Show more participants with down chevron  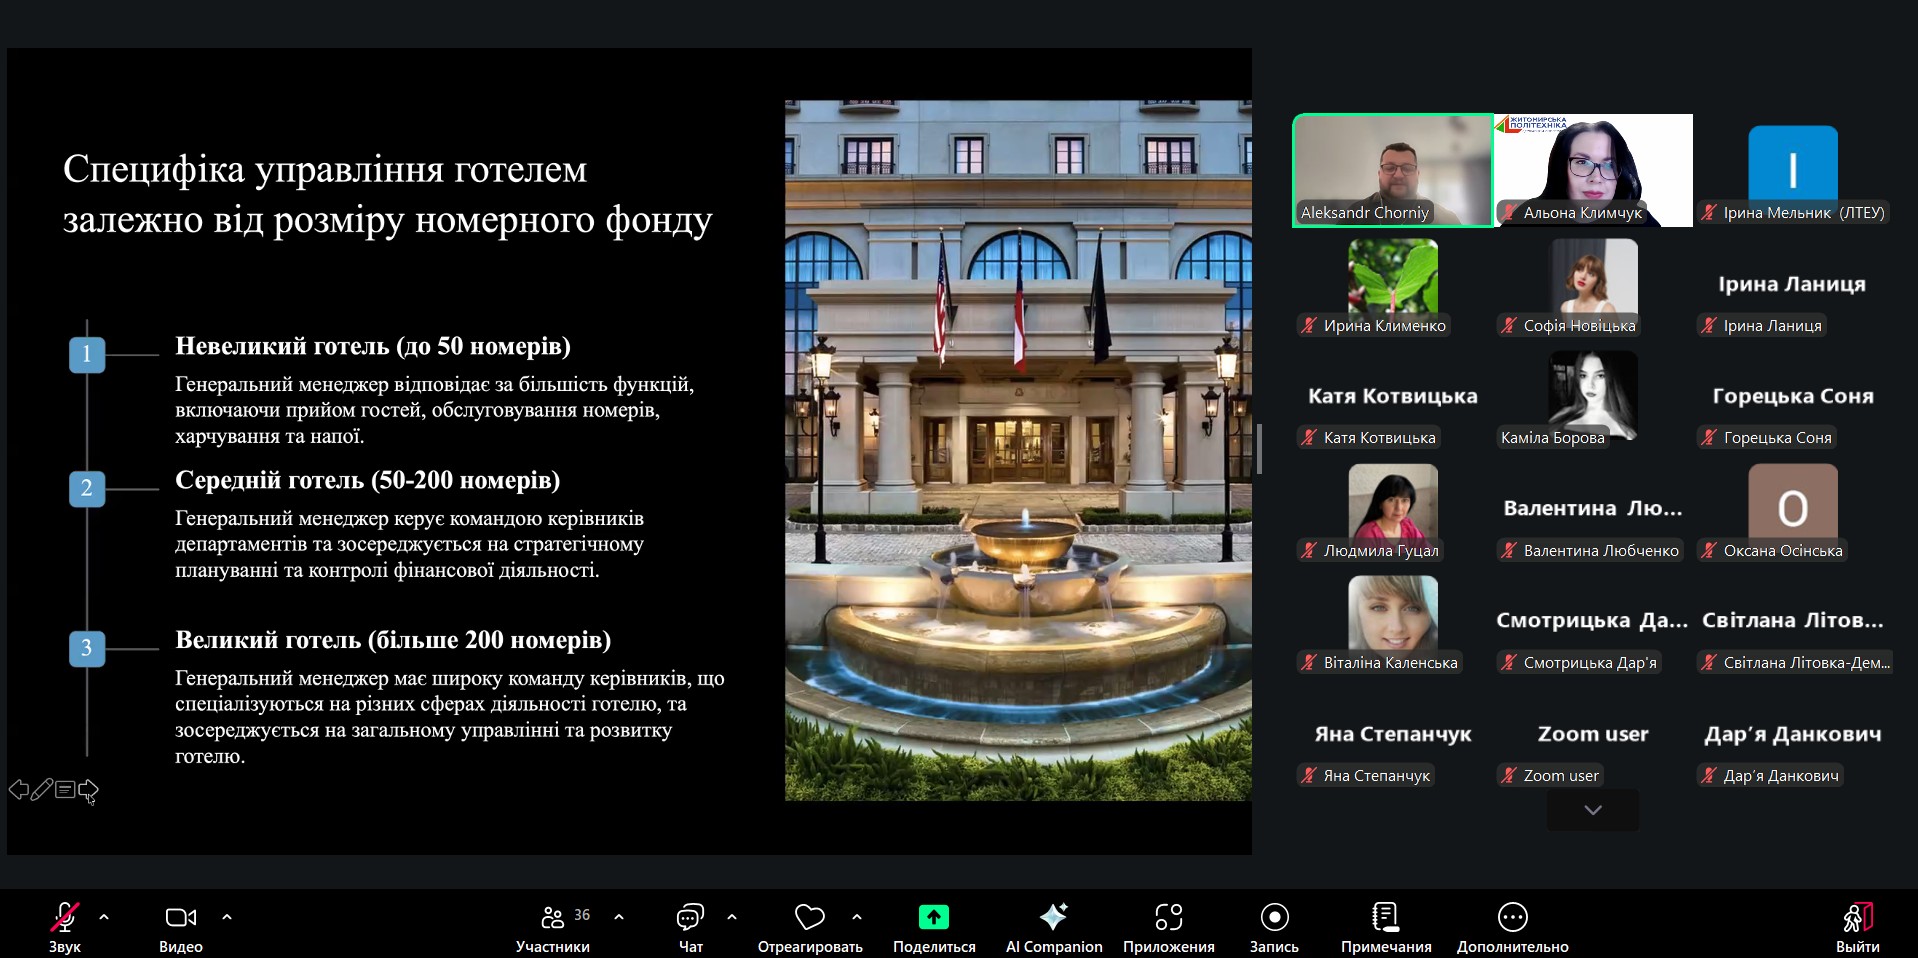point(1592,810)
